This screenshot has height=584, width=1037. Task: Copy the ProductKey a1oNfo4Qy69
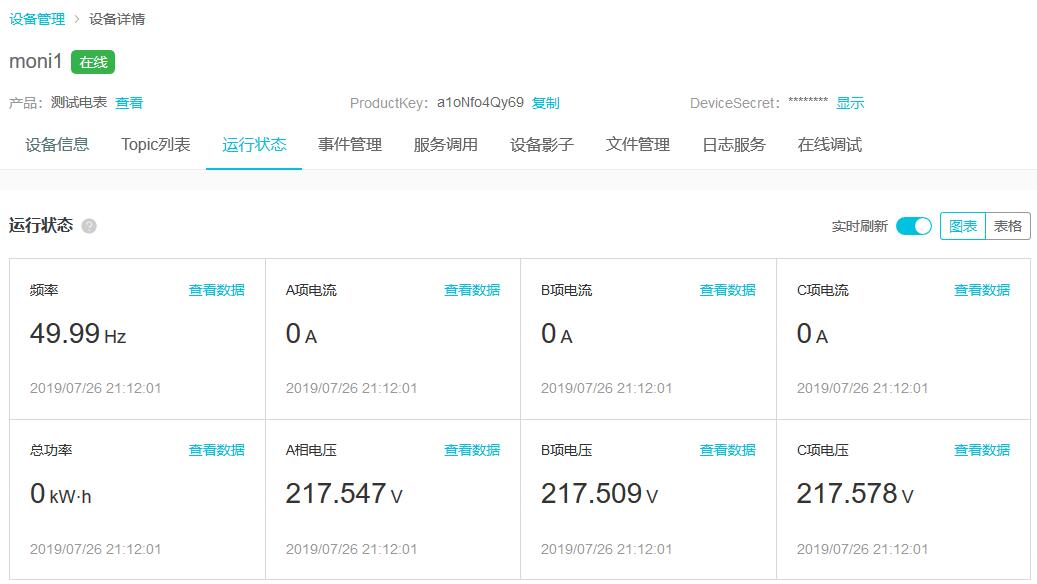(544, 103)
